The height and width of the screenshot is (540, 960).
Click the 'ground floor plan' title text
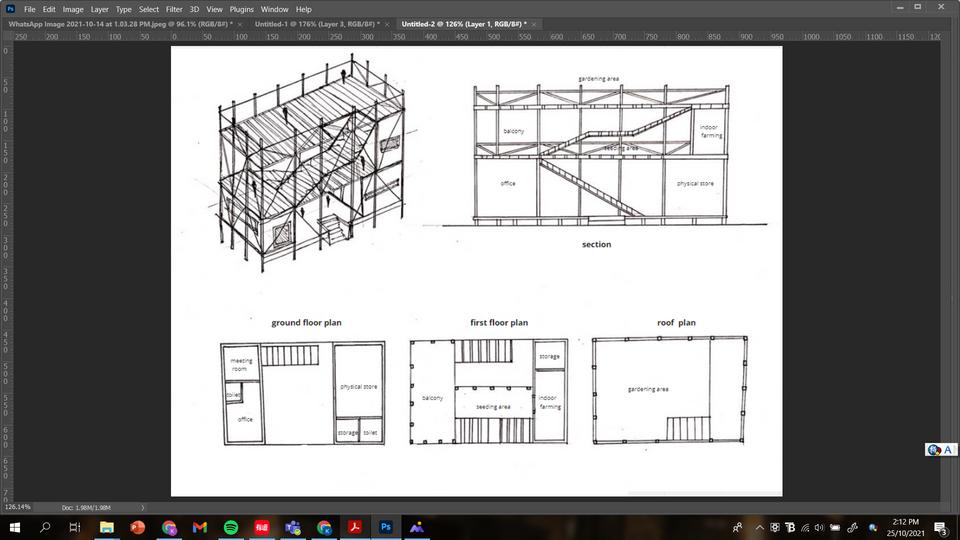pyautogui.click(x=306, y=323)
